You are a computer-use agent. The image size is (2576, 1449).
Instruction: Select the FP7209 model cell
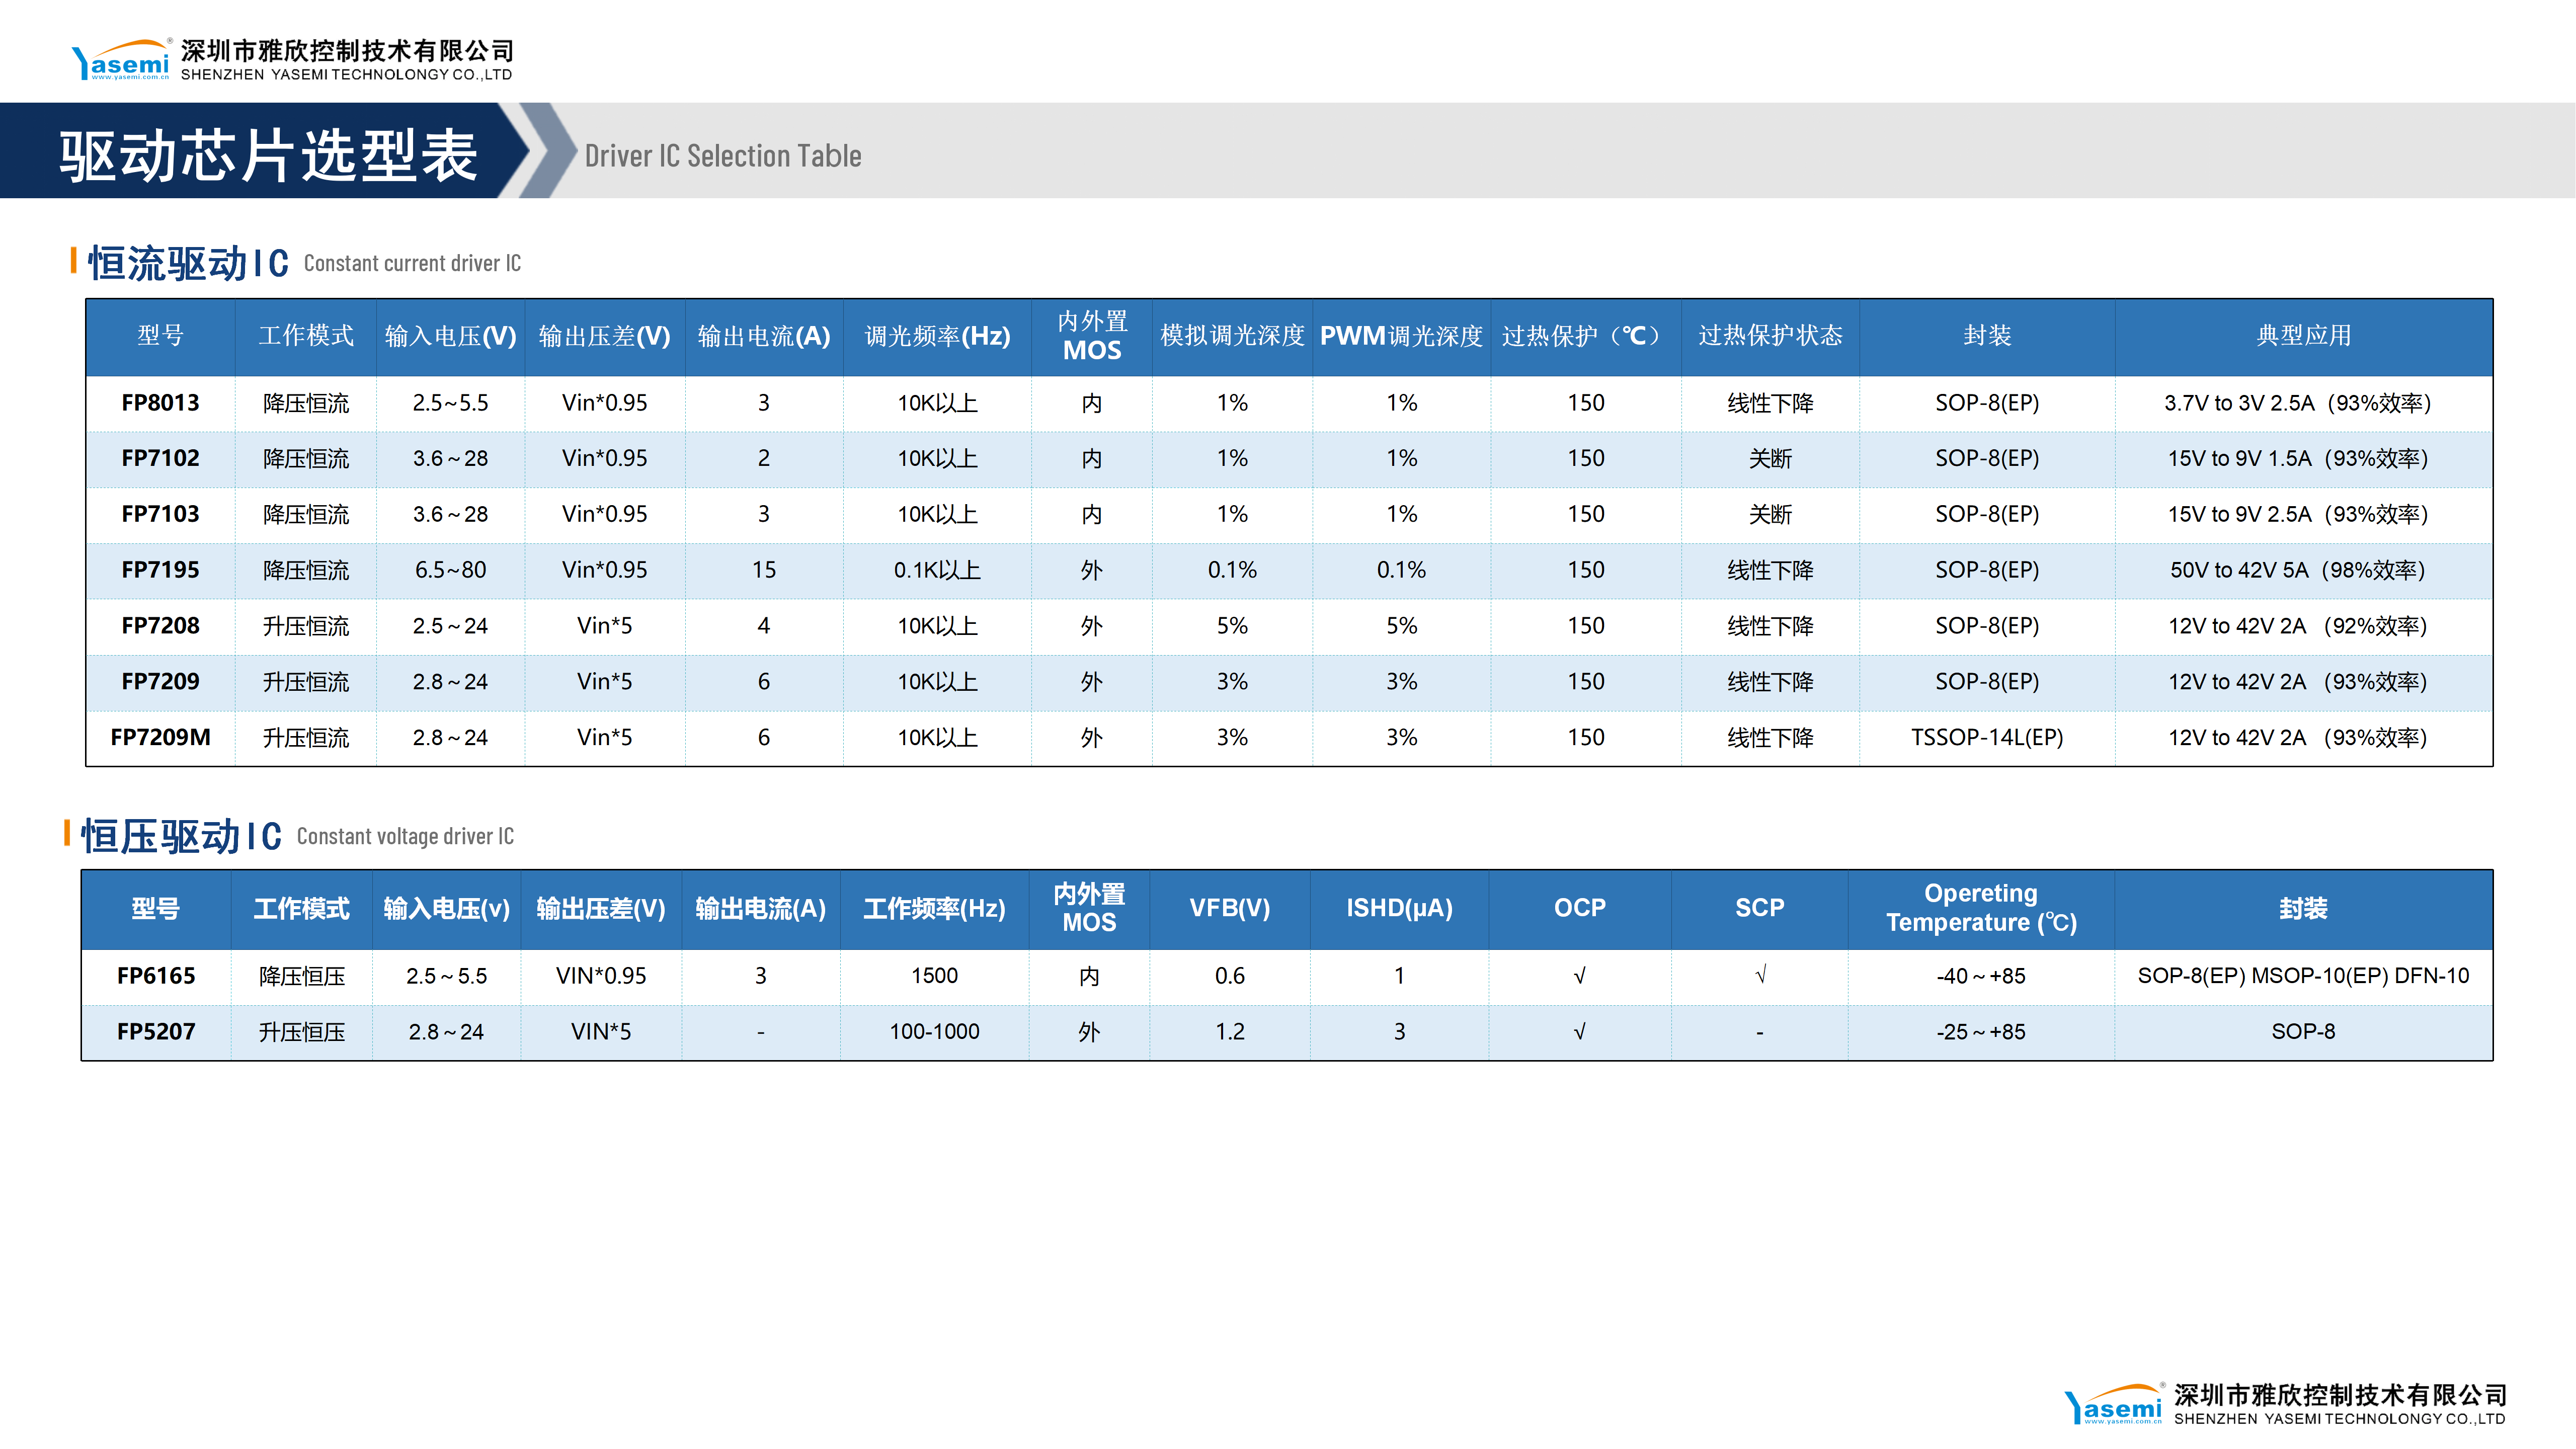coord(160,682)
